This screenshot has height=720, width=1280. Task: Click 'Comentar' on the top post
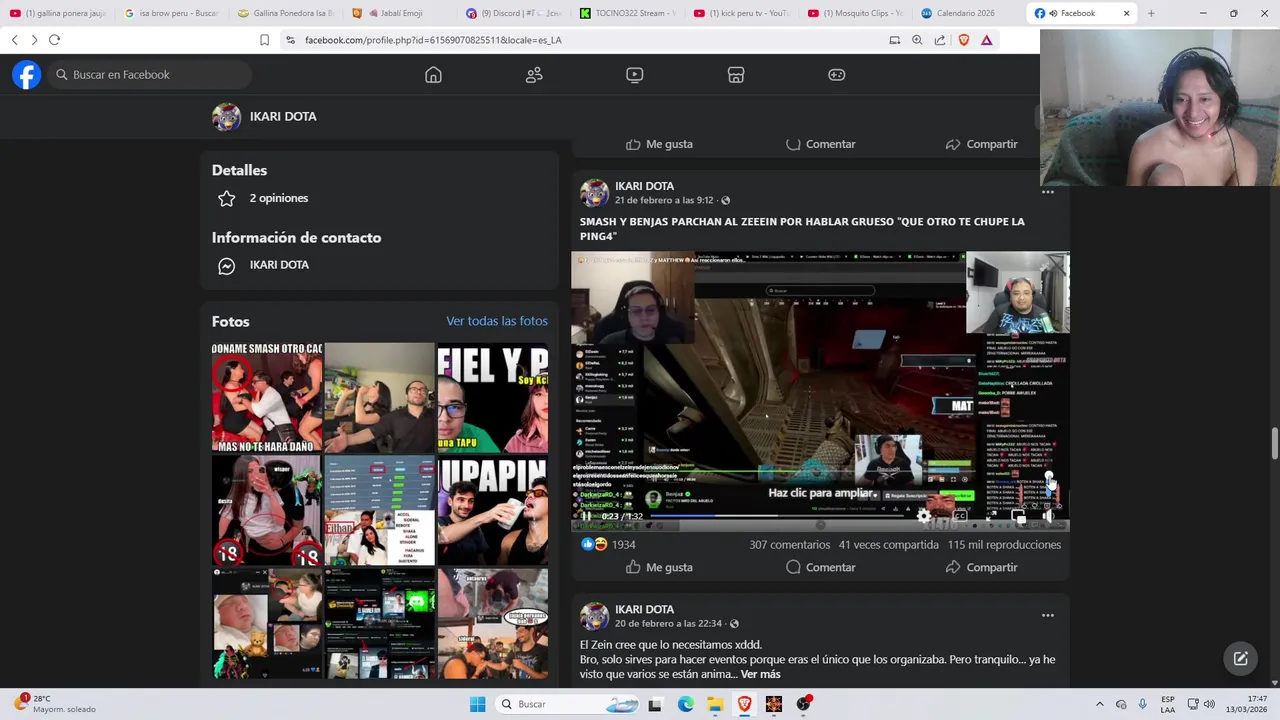tap(820, 144)
